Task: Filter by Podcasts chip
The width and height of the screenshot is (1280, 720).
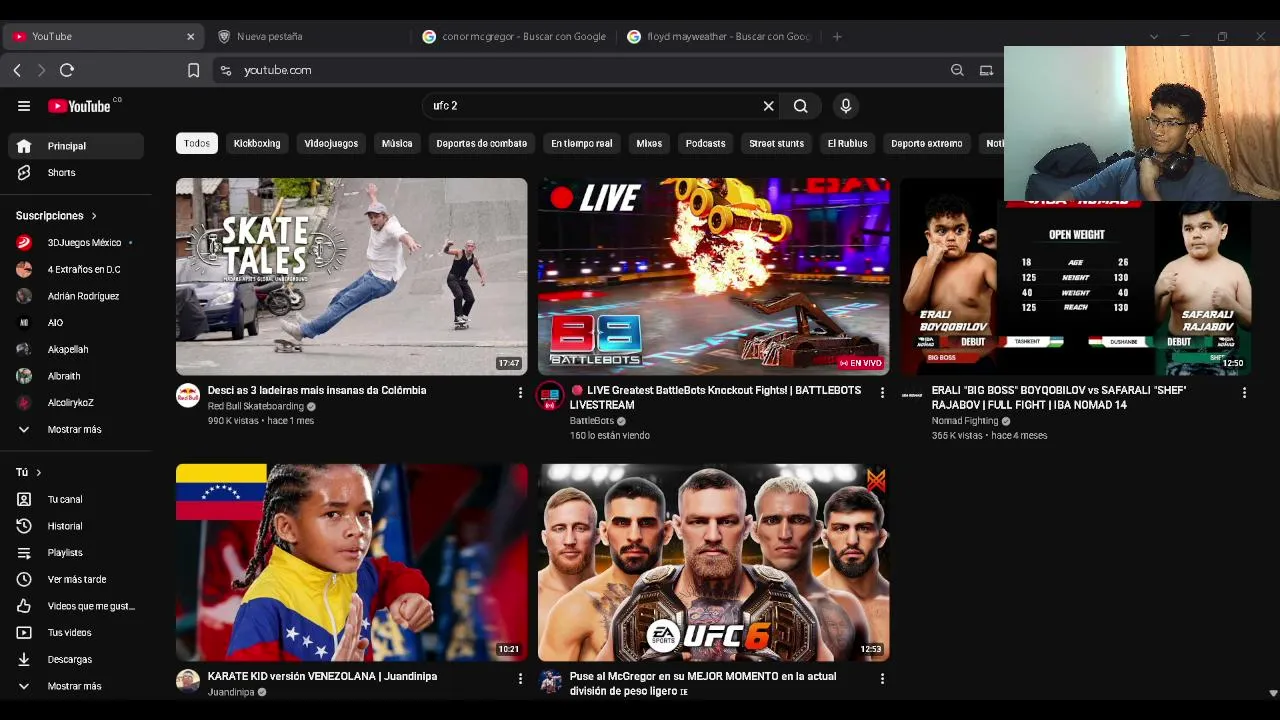Action: 705,143
